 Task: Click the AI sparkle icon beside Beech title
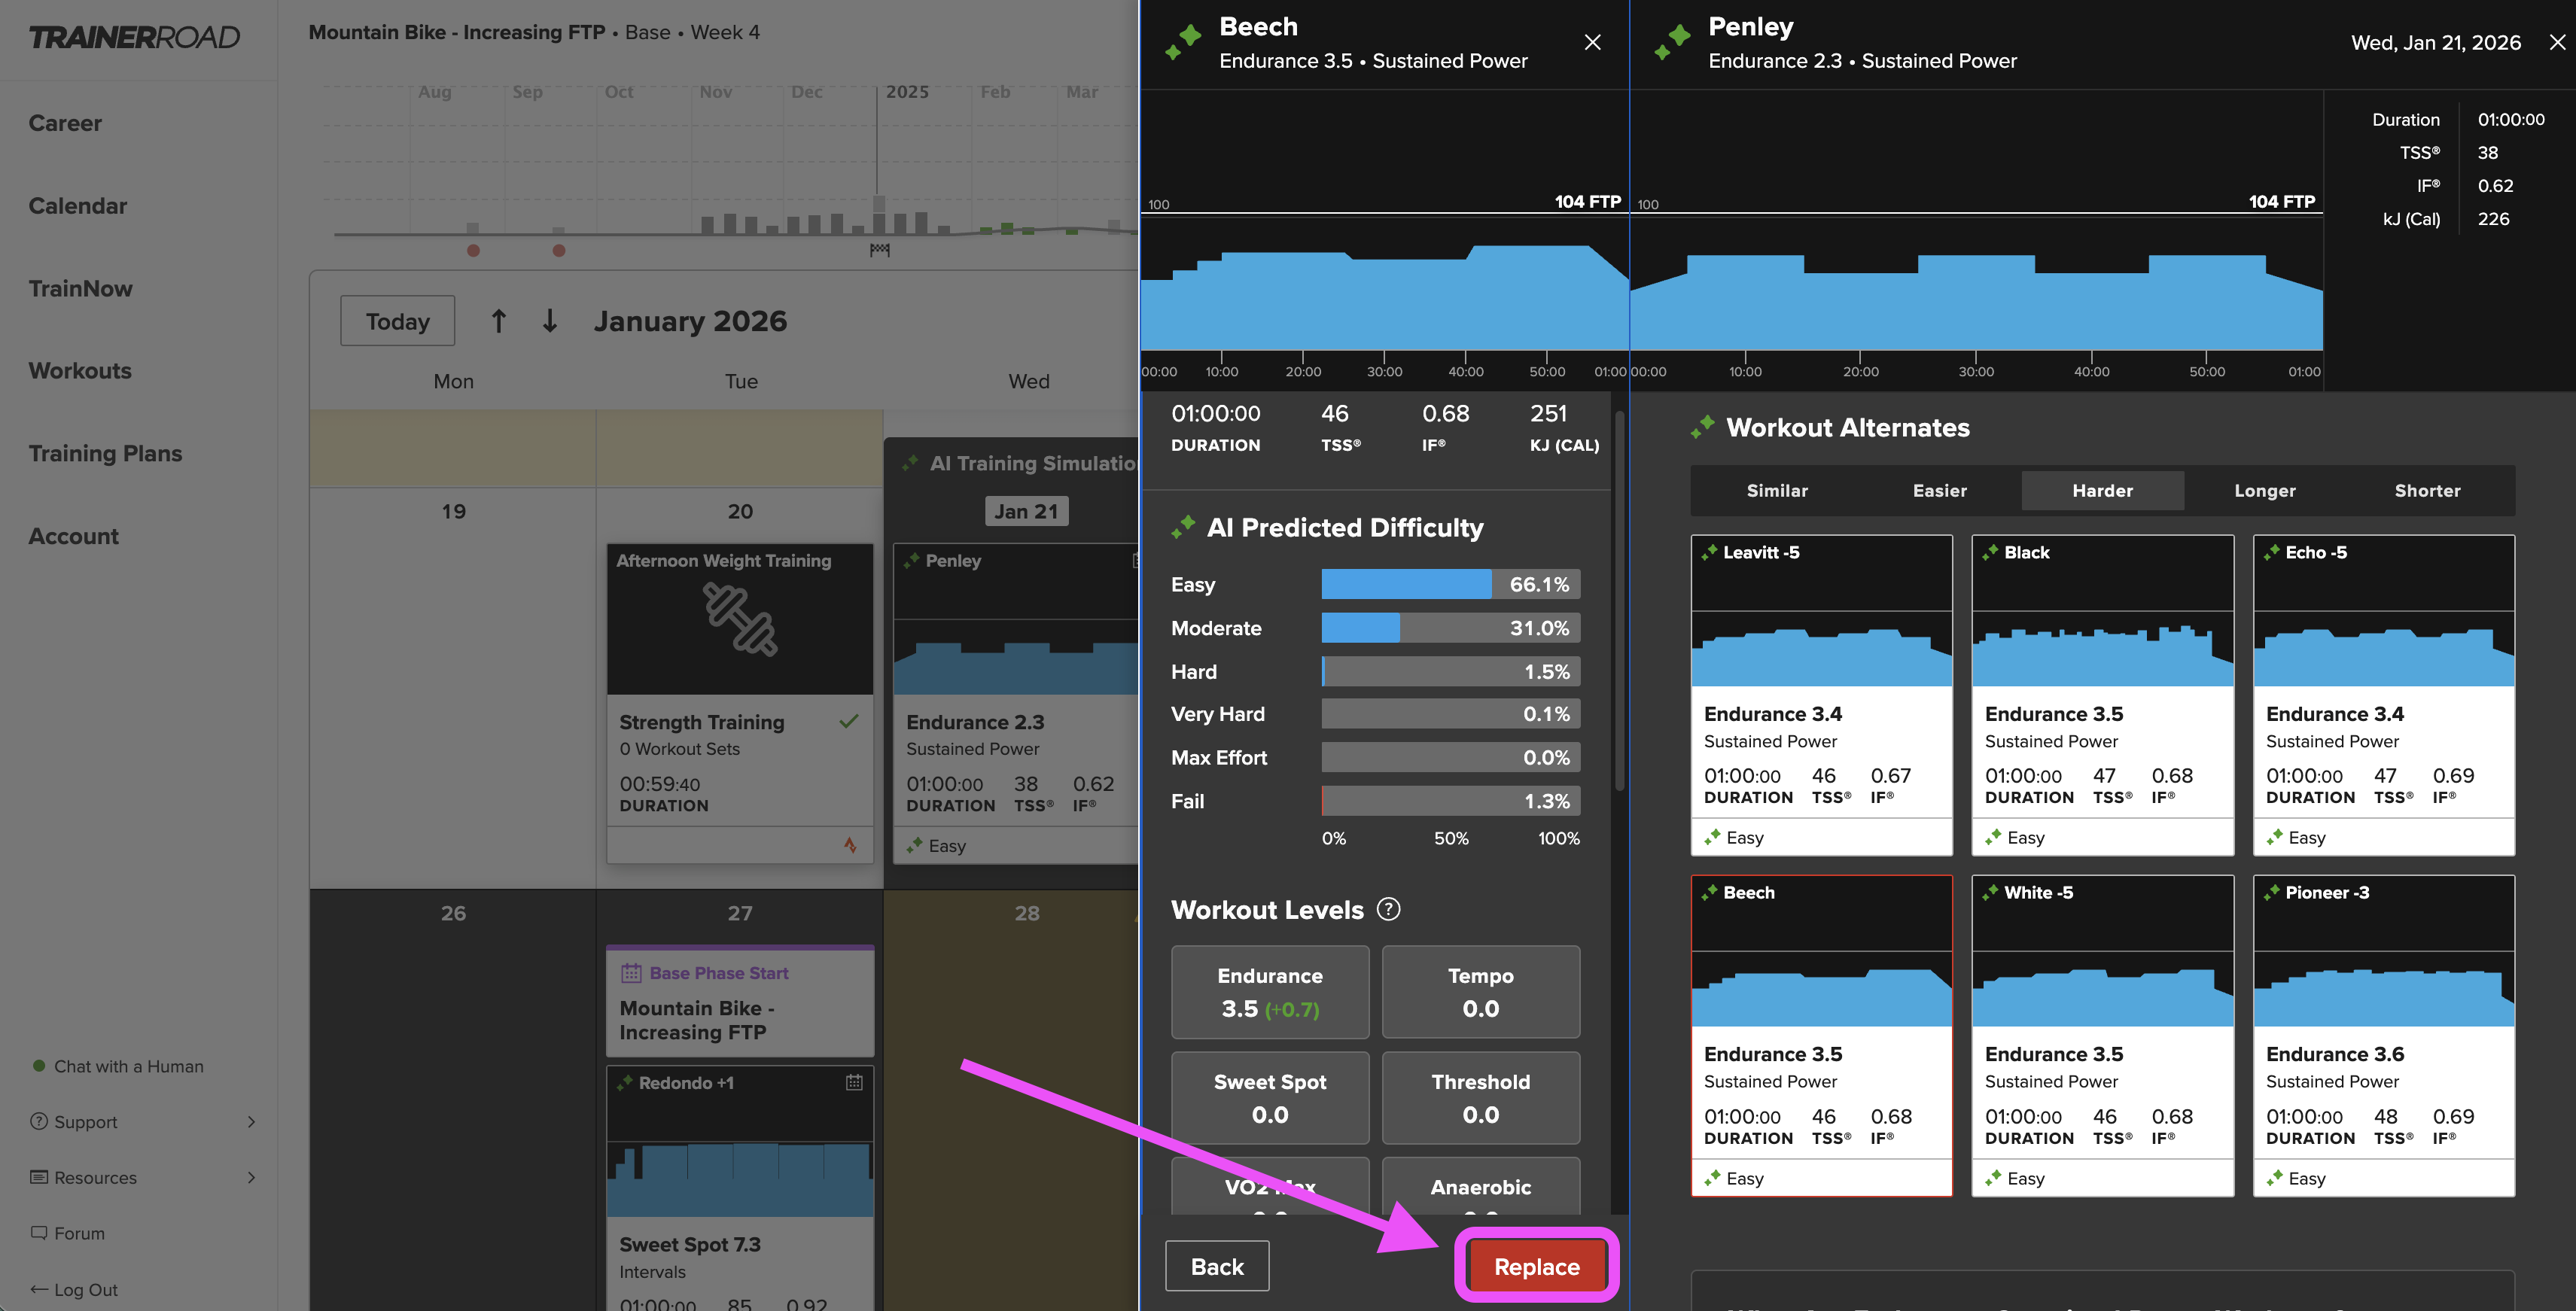coord(1183,42)
